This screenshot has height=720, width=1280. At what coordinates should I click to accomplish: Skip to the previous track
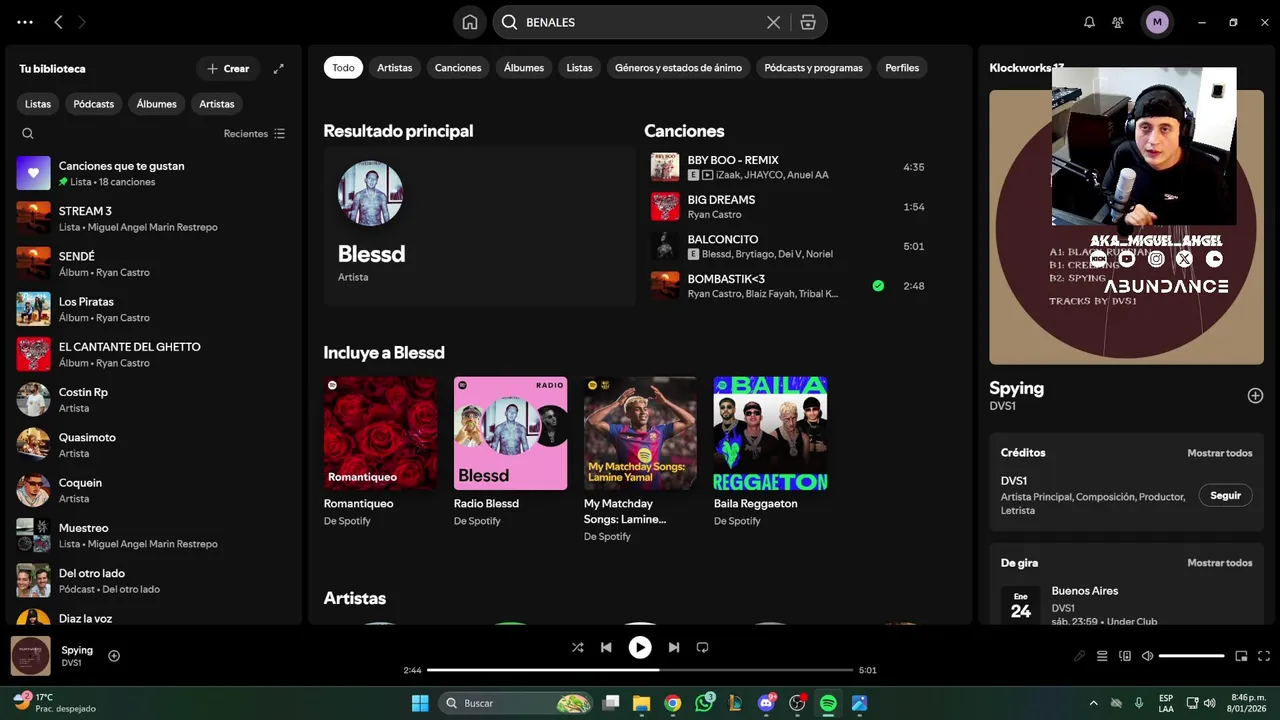(606, 647)
